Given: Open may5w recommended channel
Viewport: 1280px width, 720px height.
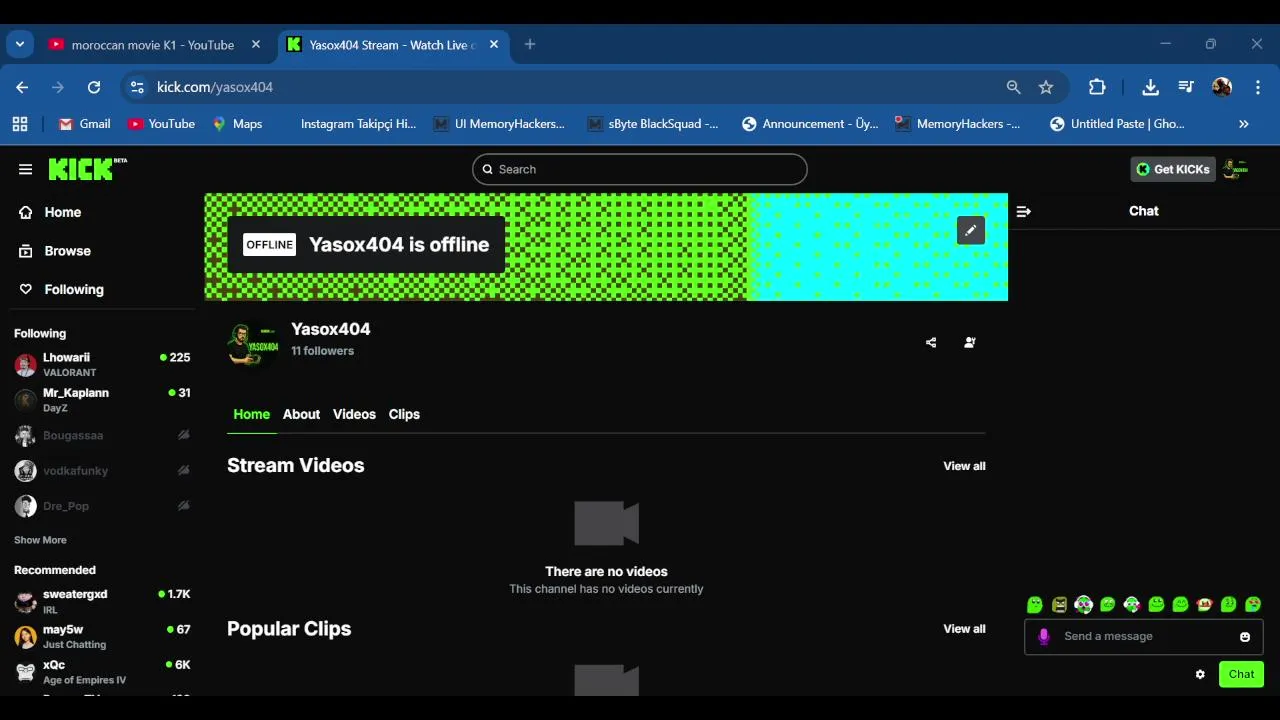Looking at the screenshot, I should pos(102,636).
